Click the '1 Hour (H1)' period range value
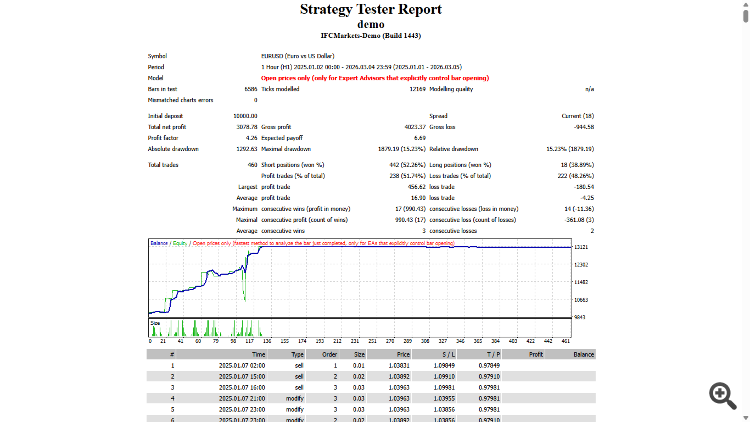The image size is (750, 422). point(361,67)
